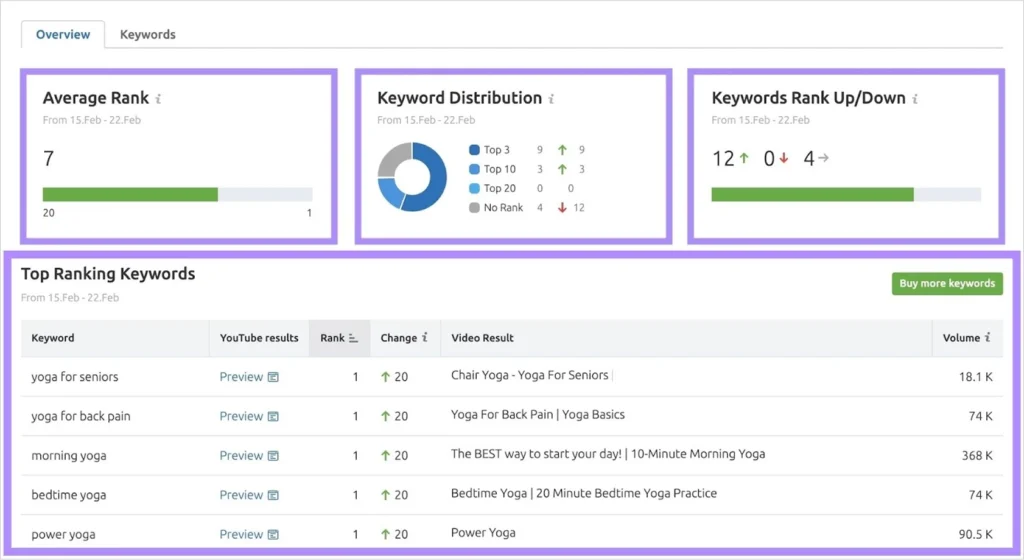This screenshot has height=560, width=1024.
Task: Click info icon beside Keyword Distribution
Action: [552, 99]
